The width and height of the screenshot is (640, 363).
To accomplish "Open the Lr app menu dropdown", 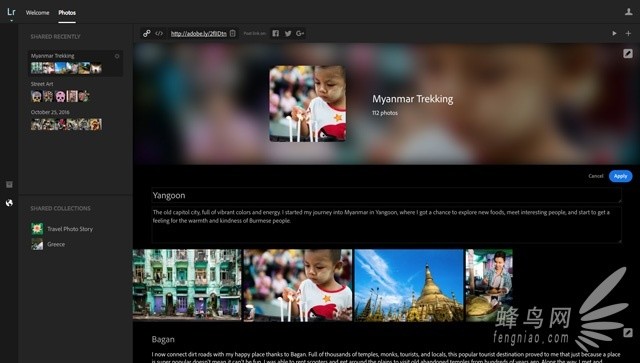I will (11, 13).
